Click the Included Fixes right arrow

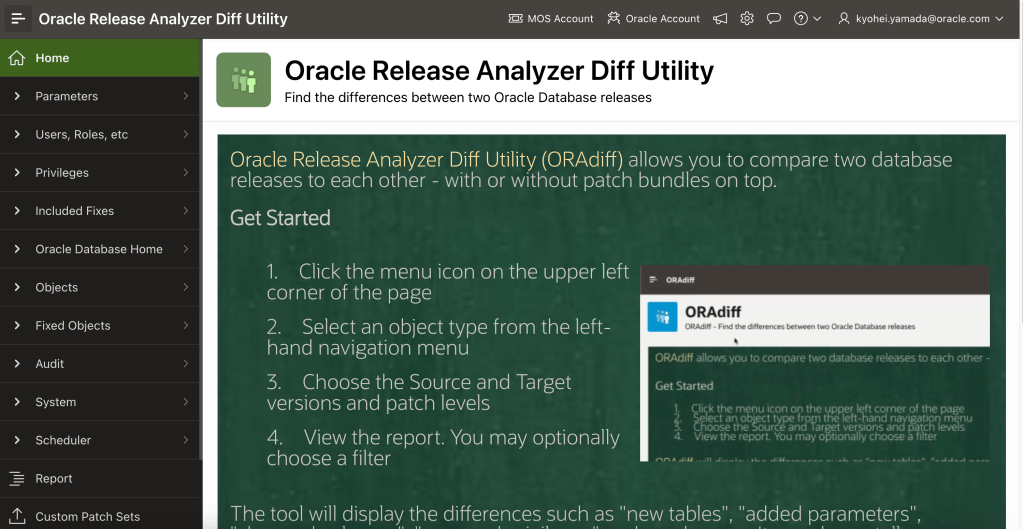[x=186, y=211]
